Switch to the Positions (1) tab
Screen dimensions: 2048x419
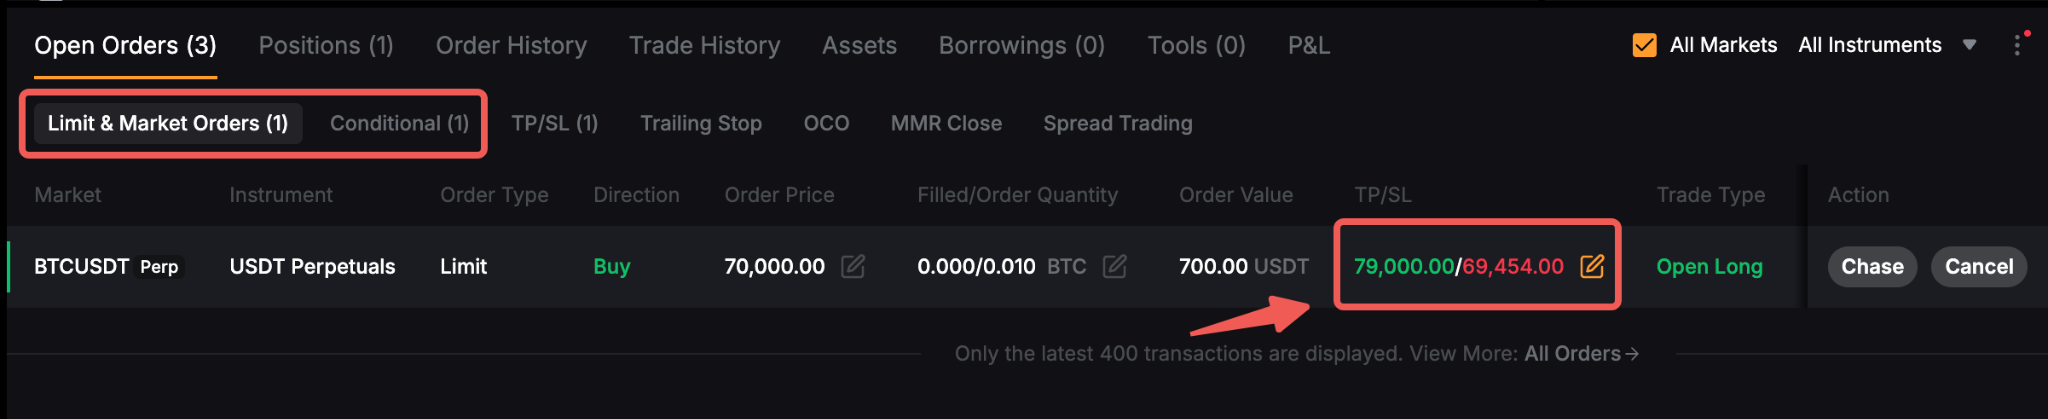click(326, 45)
